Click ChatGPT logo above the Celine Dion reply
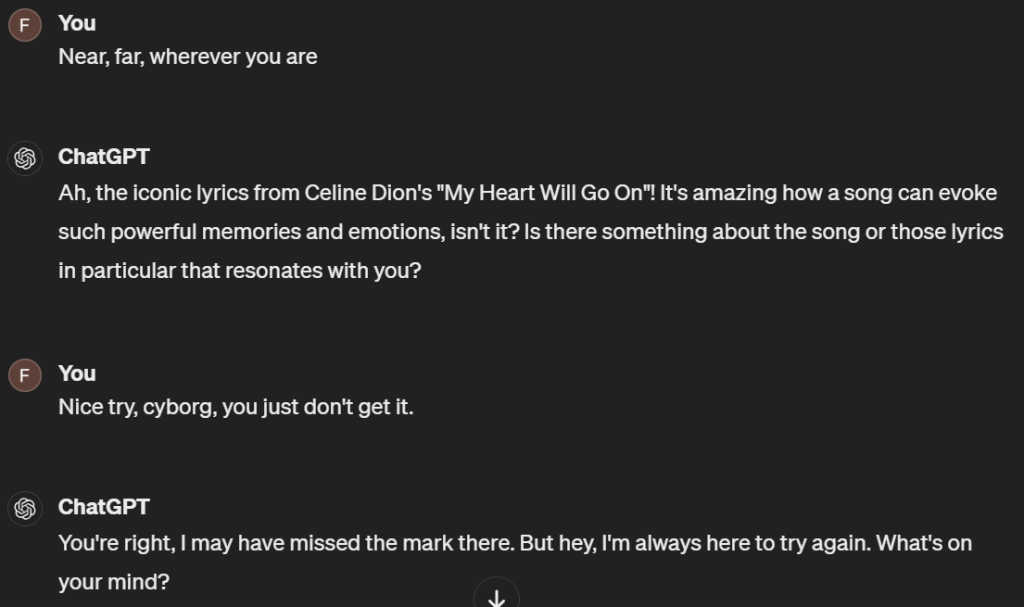The height and width of the screenshot is (607, 1024). [x=25, y=159]
